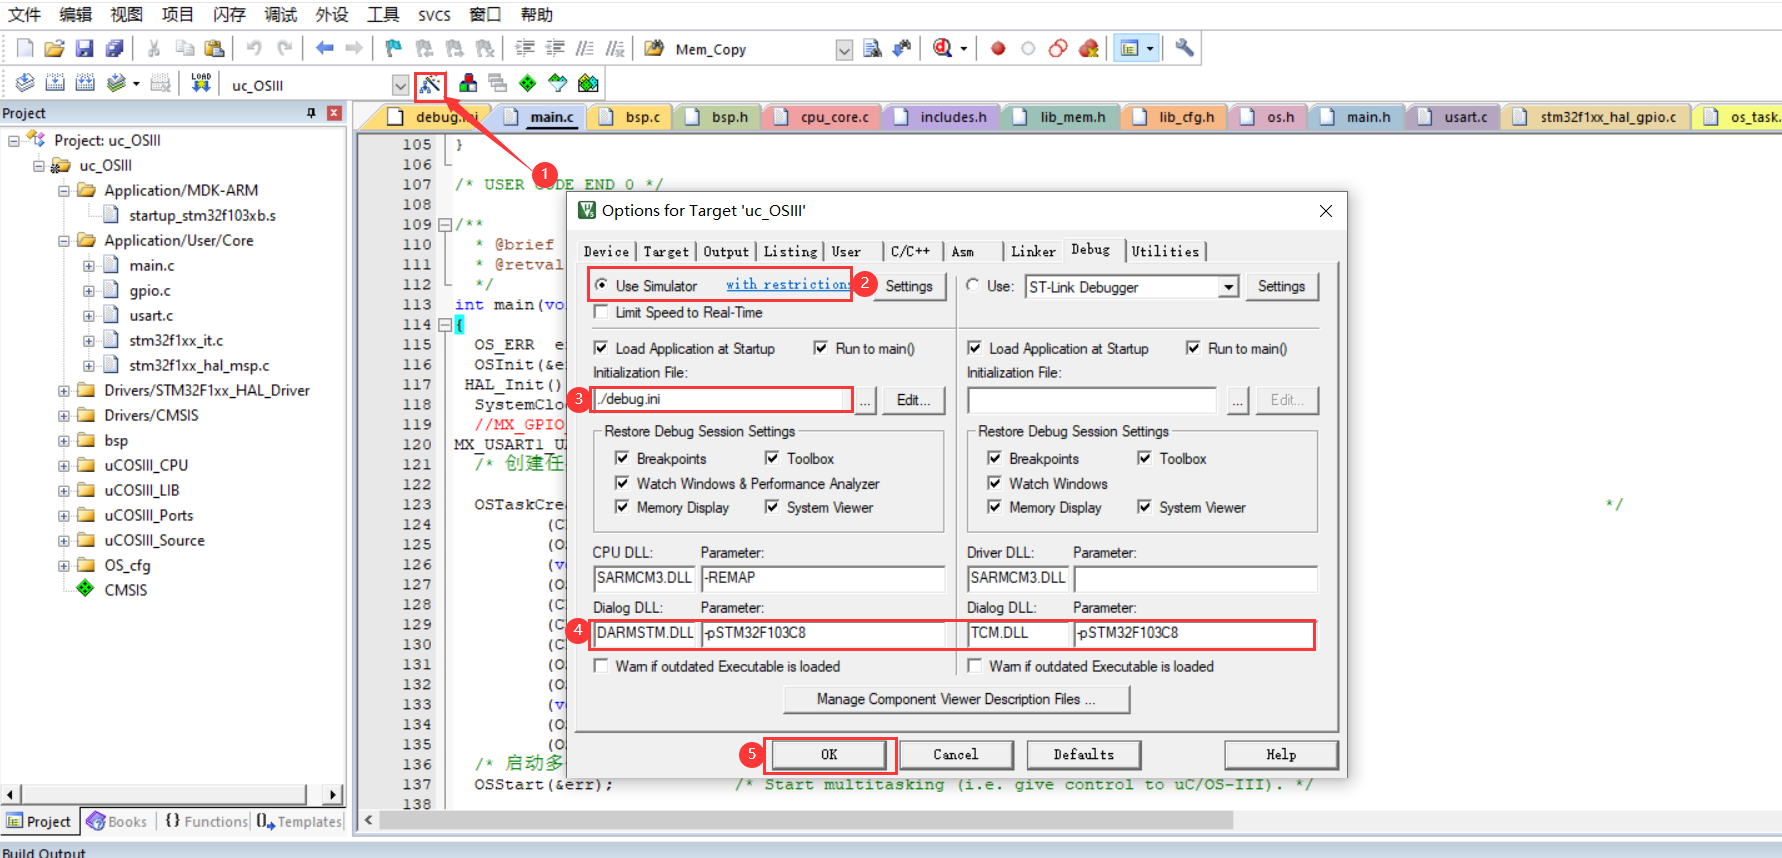The image size is (1782, 858).
Task: Click the Defaults button
Action: pyautogui.click(x=1083, y=755)
